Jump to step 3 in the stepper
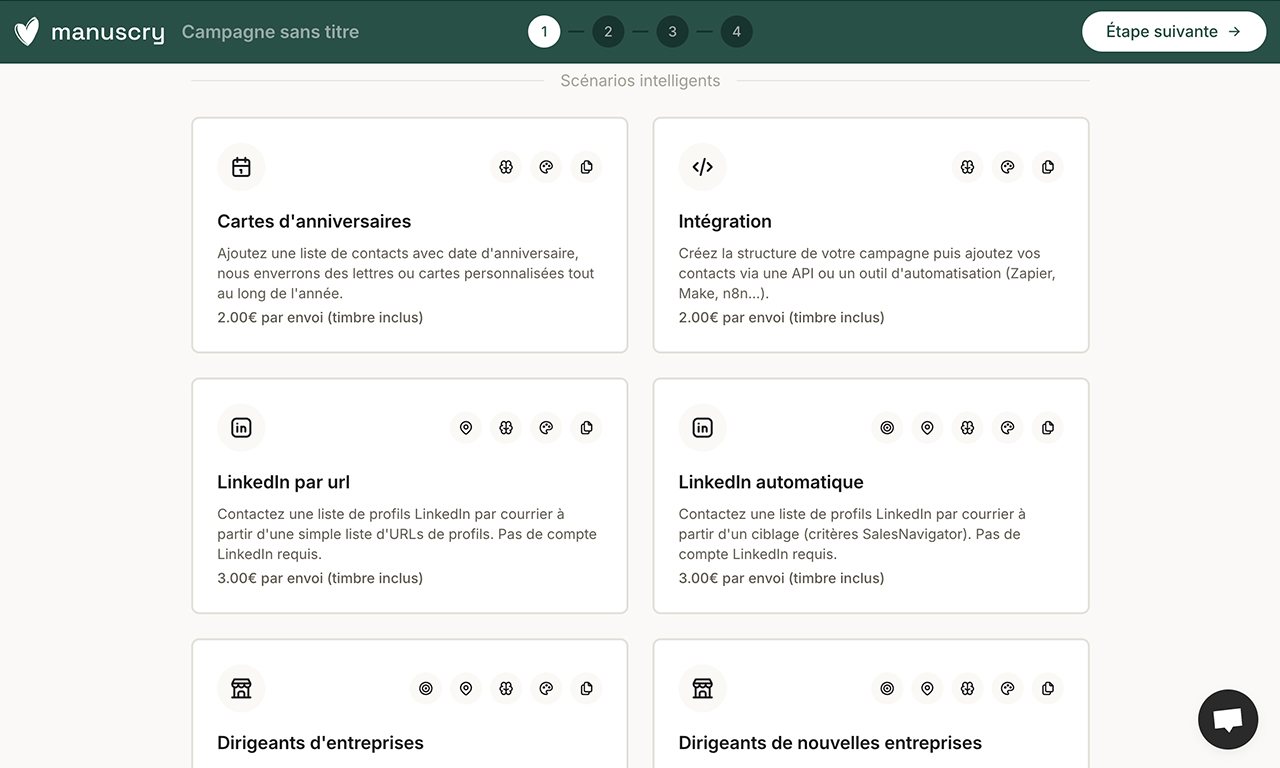Screen dimensions: 1280x768 (672, 31)
